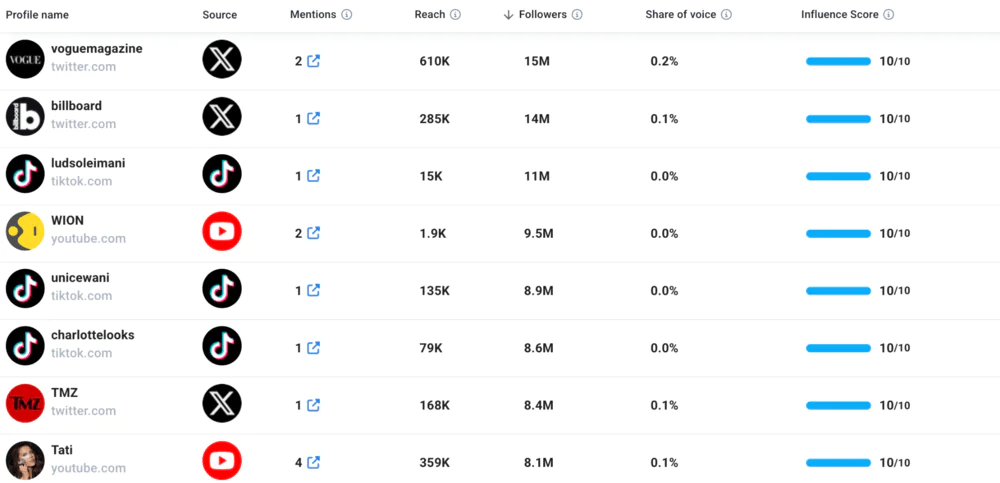The image size is (1000, 483).
Task: Sort by Share of voice column header
Action: (681, 15)
